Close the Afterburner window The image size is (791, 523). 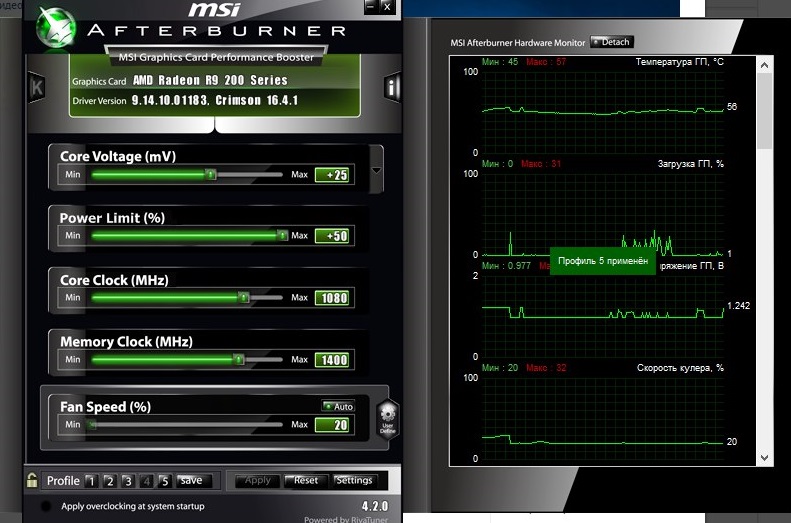pos(387,7)
